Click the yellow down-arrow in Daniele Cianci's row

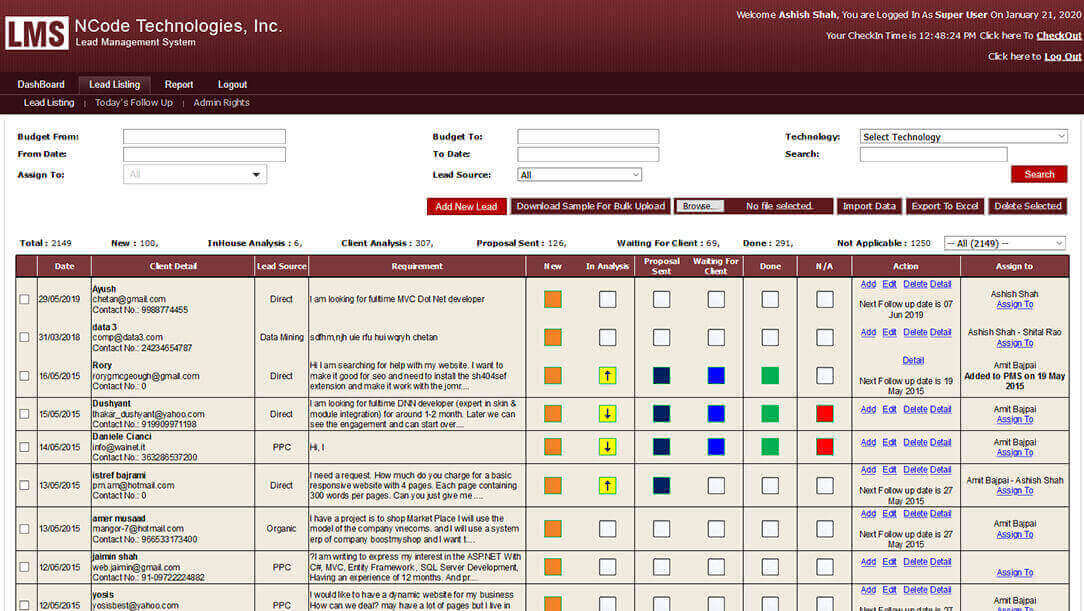(607, 447)
